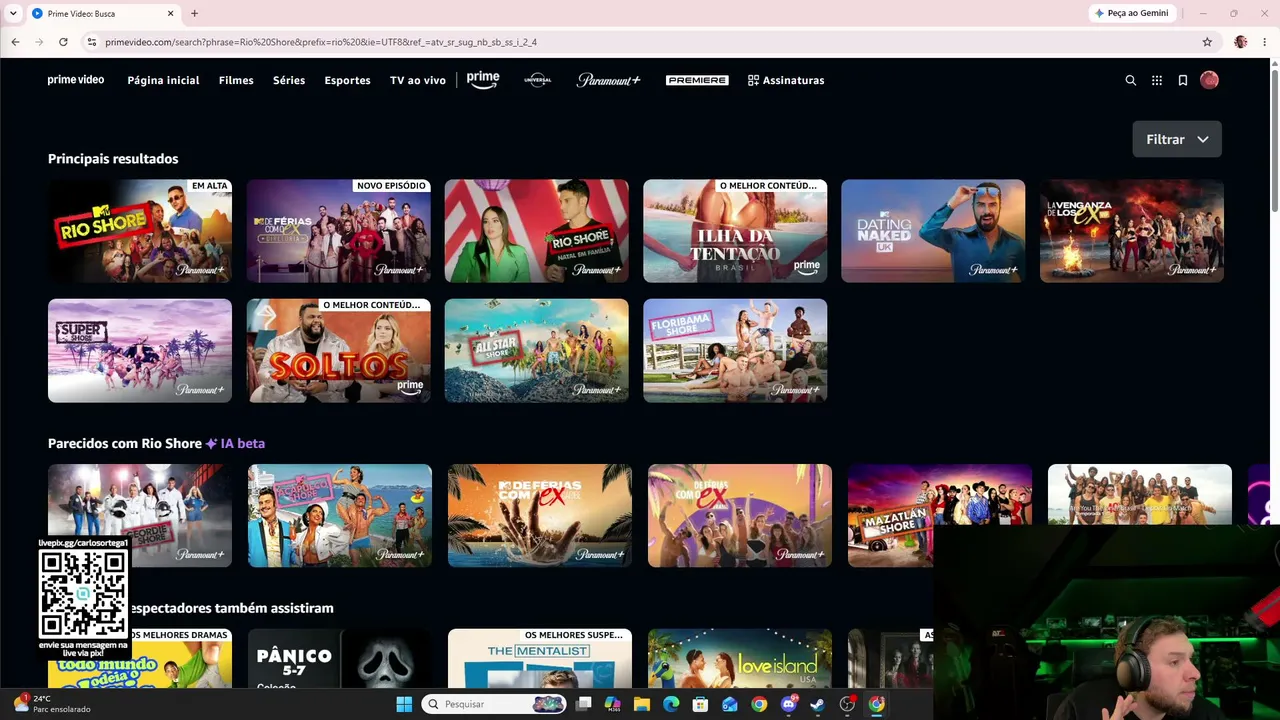Open Task View on the taskbar

click(584, 704)
